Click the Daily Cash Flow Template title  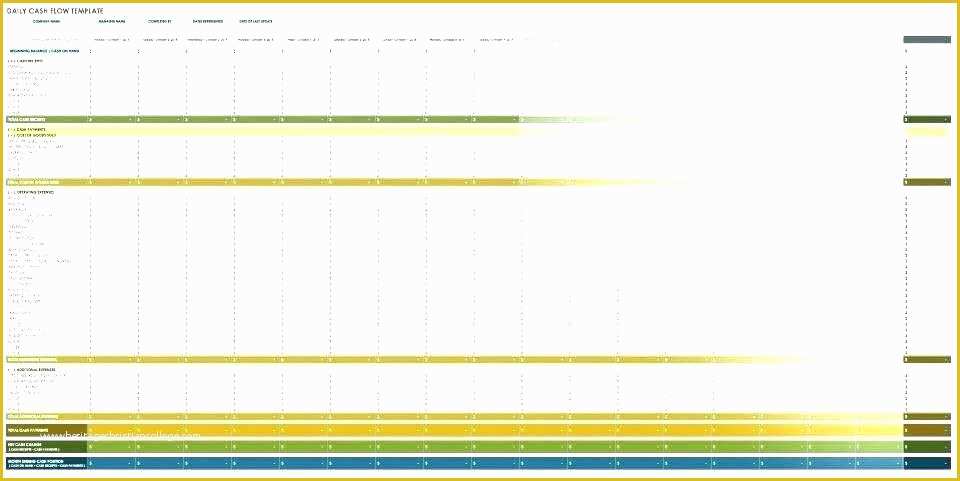tap(55, 11)
